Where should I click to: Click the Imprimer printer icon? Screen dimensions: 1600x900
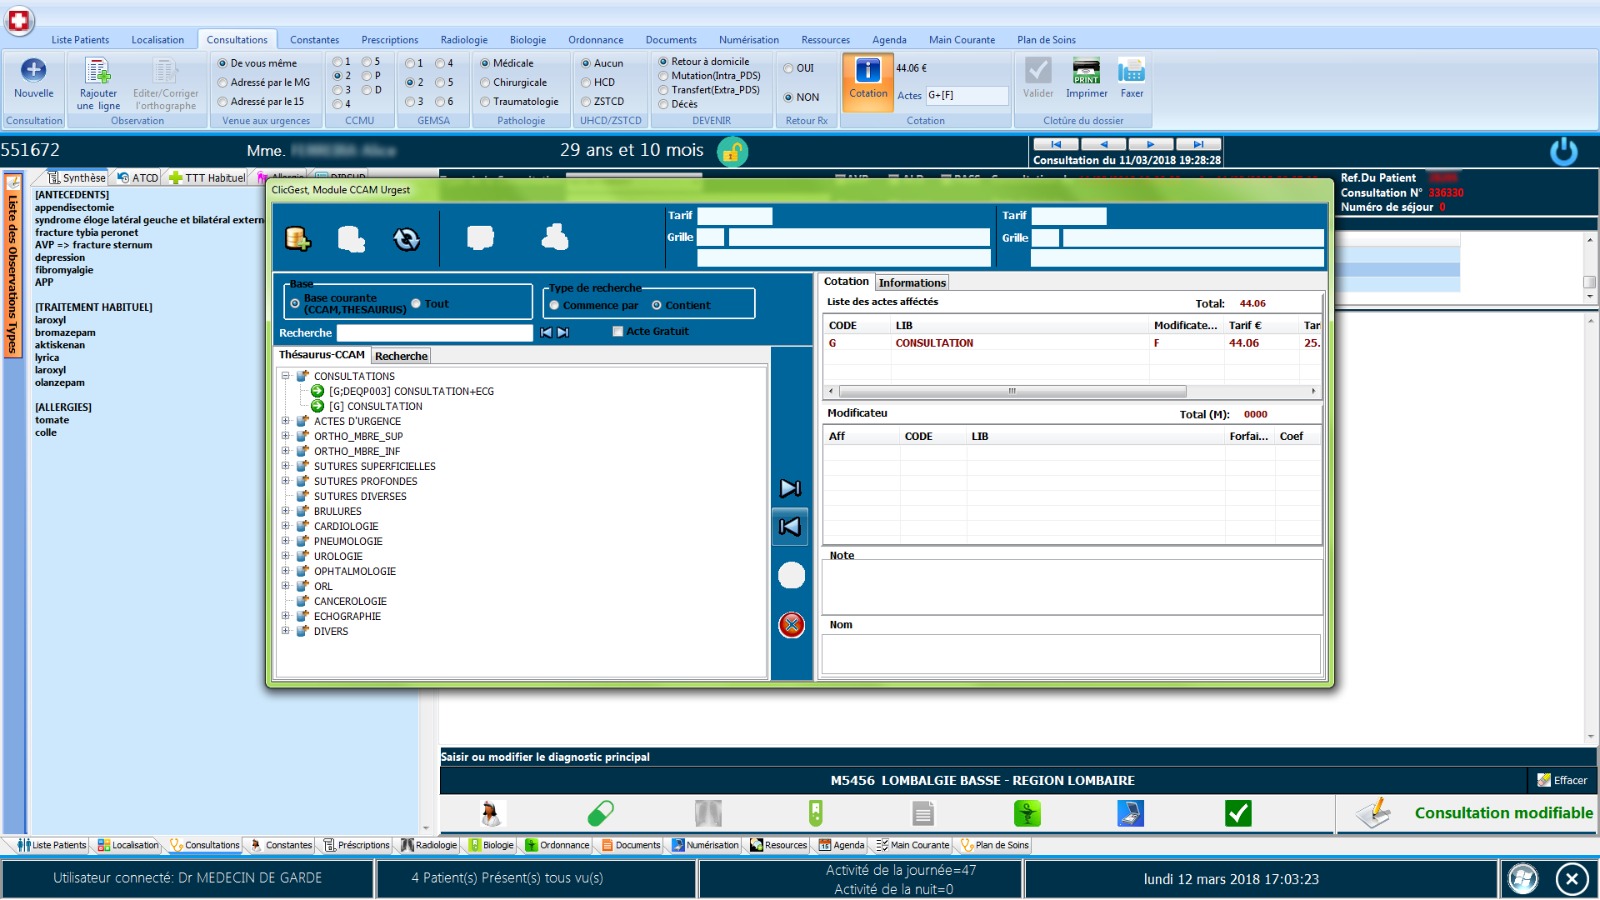tap(1086, 70)
